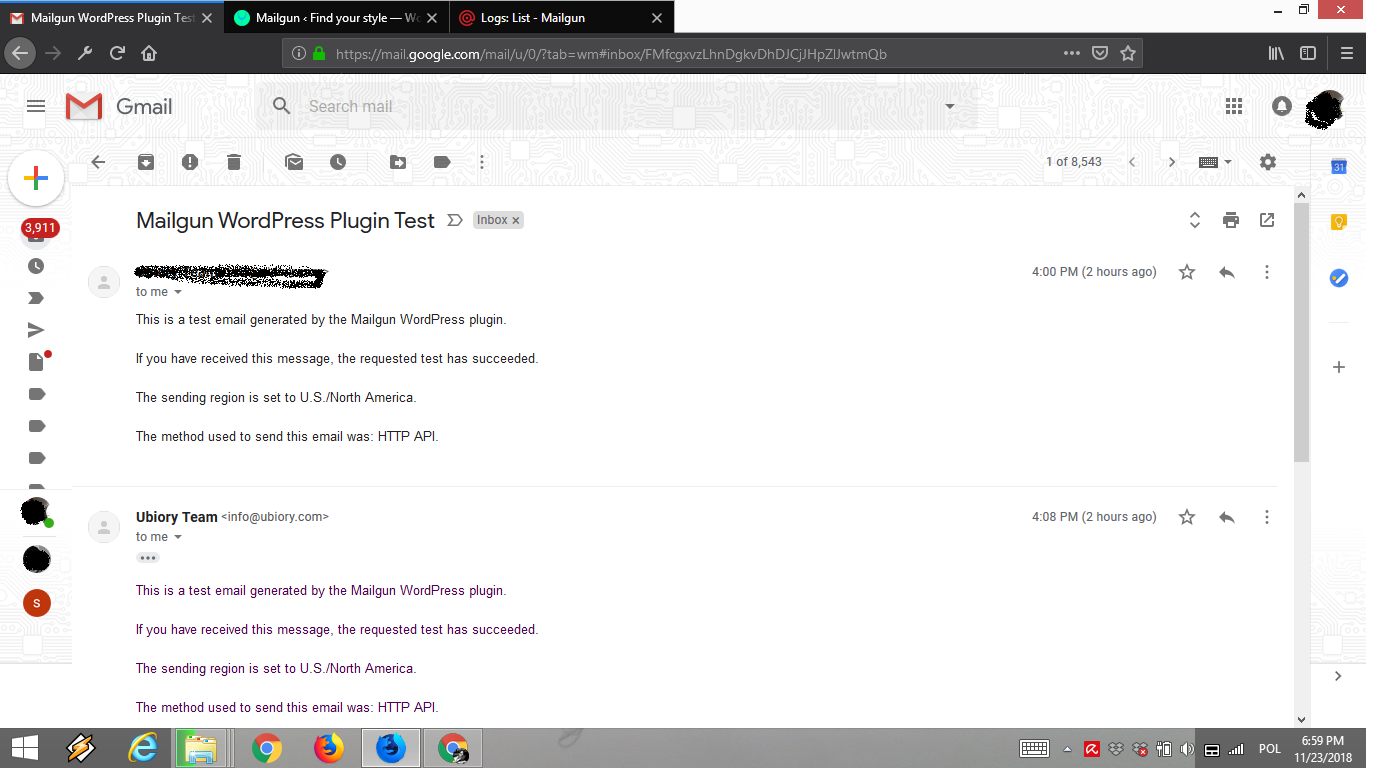Open Gmail settings gear
This screenshot has width=1388, height=768.
pyautogui.click(x=1268, y=162)
